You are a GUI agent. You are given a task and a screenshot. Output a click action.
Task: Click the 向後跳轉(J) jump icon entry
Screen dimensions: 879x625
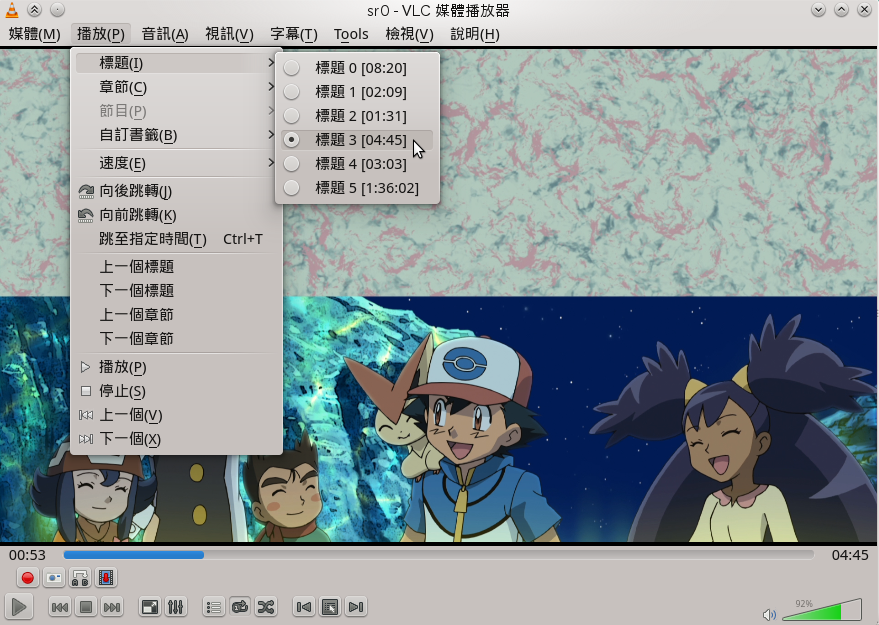177,191
